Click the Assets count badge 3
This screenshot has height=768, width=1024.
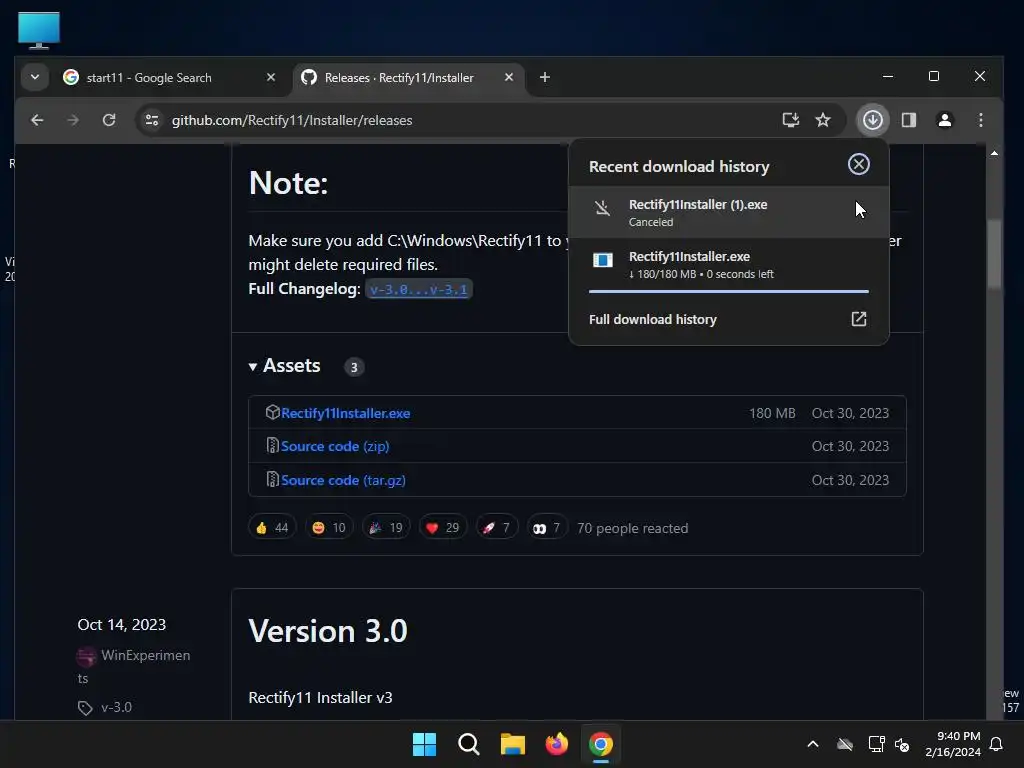[354, 367]
